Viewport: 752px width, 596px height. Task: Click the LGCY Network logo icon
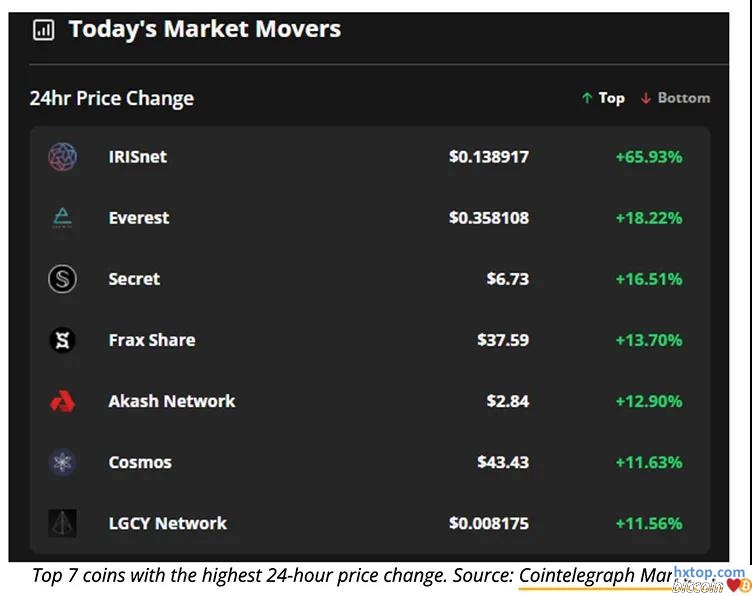[62, 523]
